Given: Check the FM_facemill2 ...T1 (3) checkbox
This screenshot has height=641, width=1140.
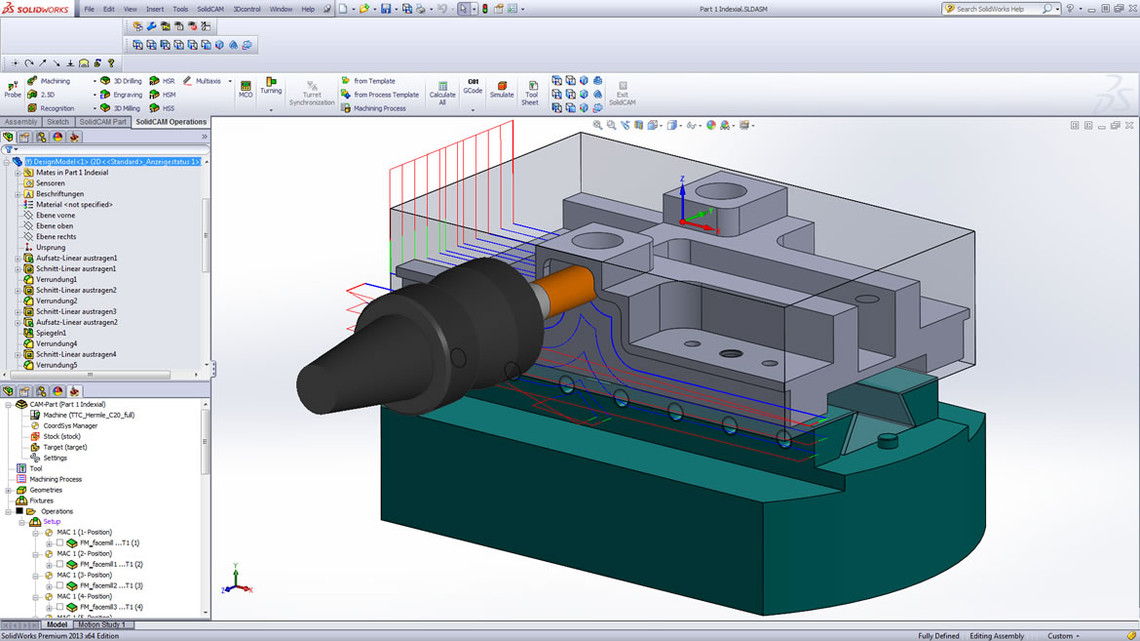Looking at the screenshot, I should pos(60,585).
